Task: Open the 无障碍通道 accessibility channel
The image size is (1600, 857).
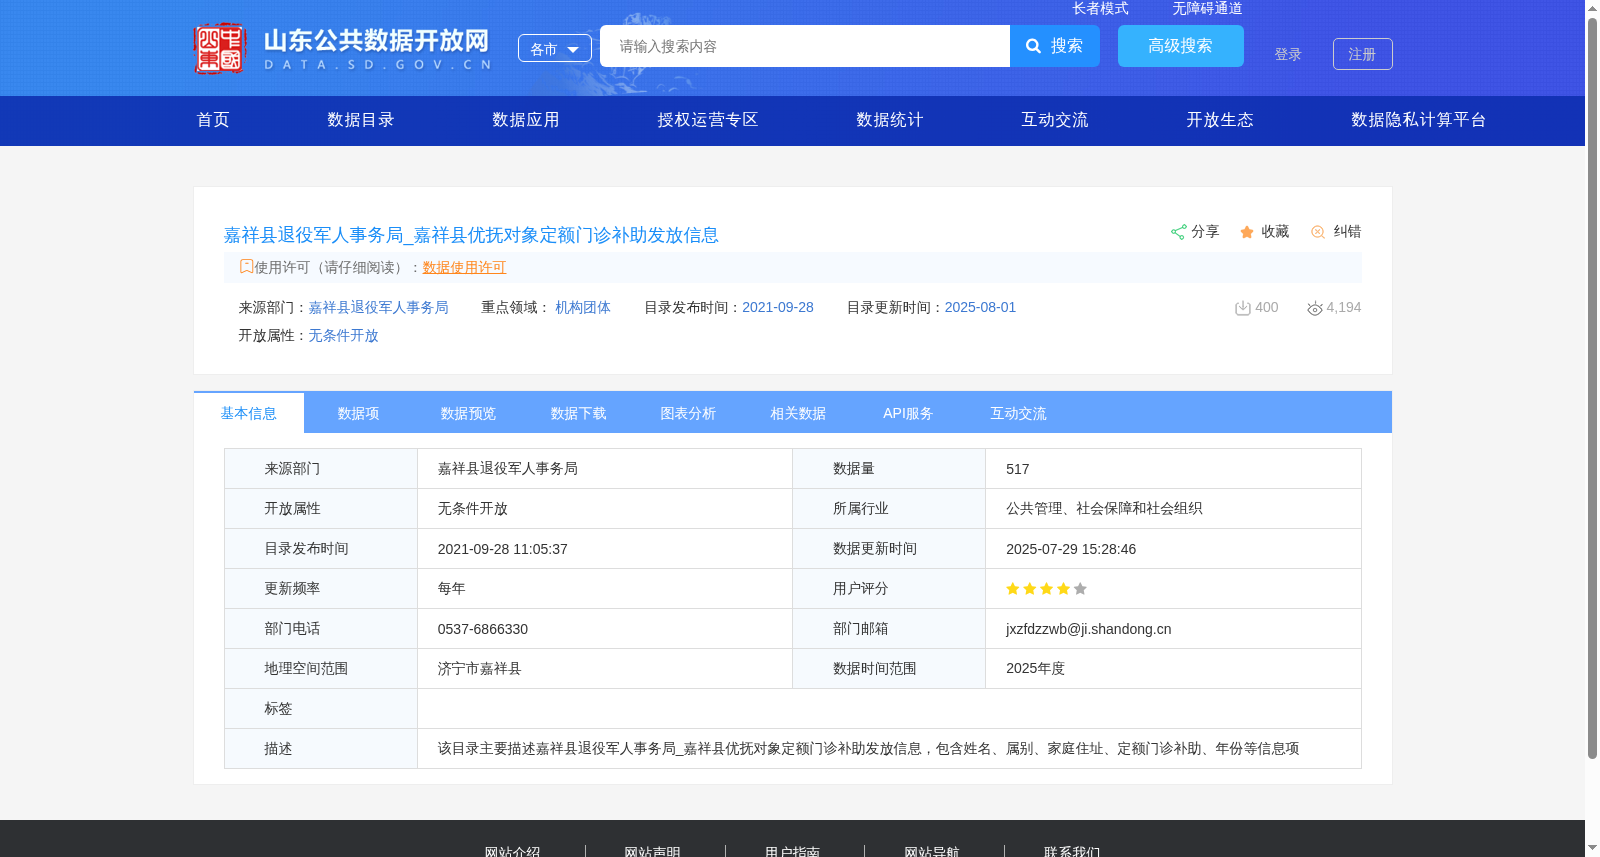Action: point(1207,8)
